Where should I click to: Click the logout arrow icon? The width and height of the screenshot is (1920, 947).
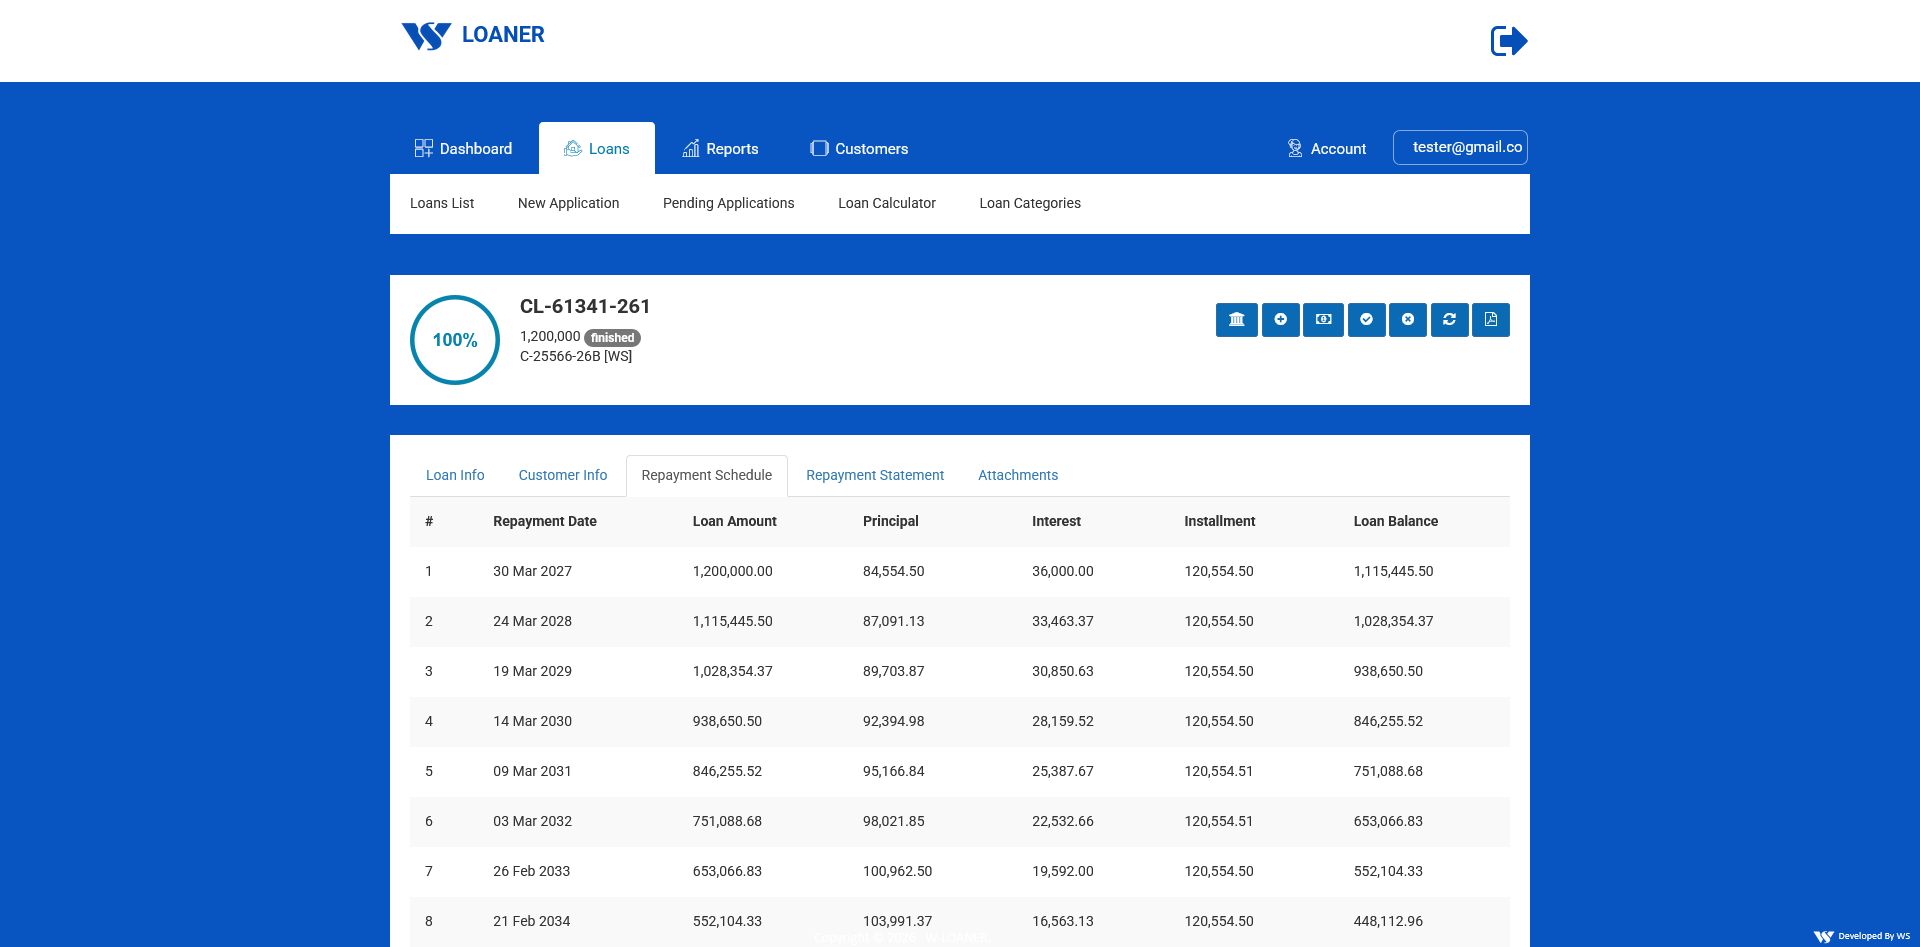[x=1509, y=41]
